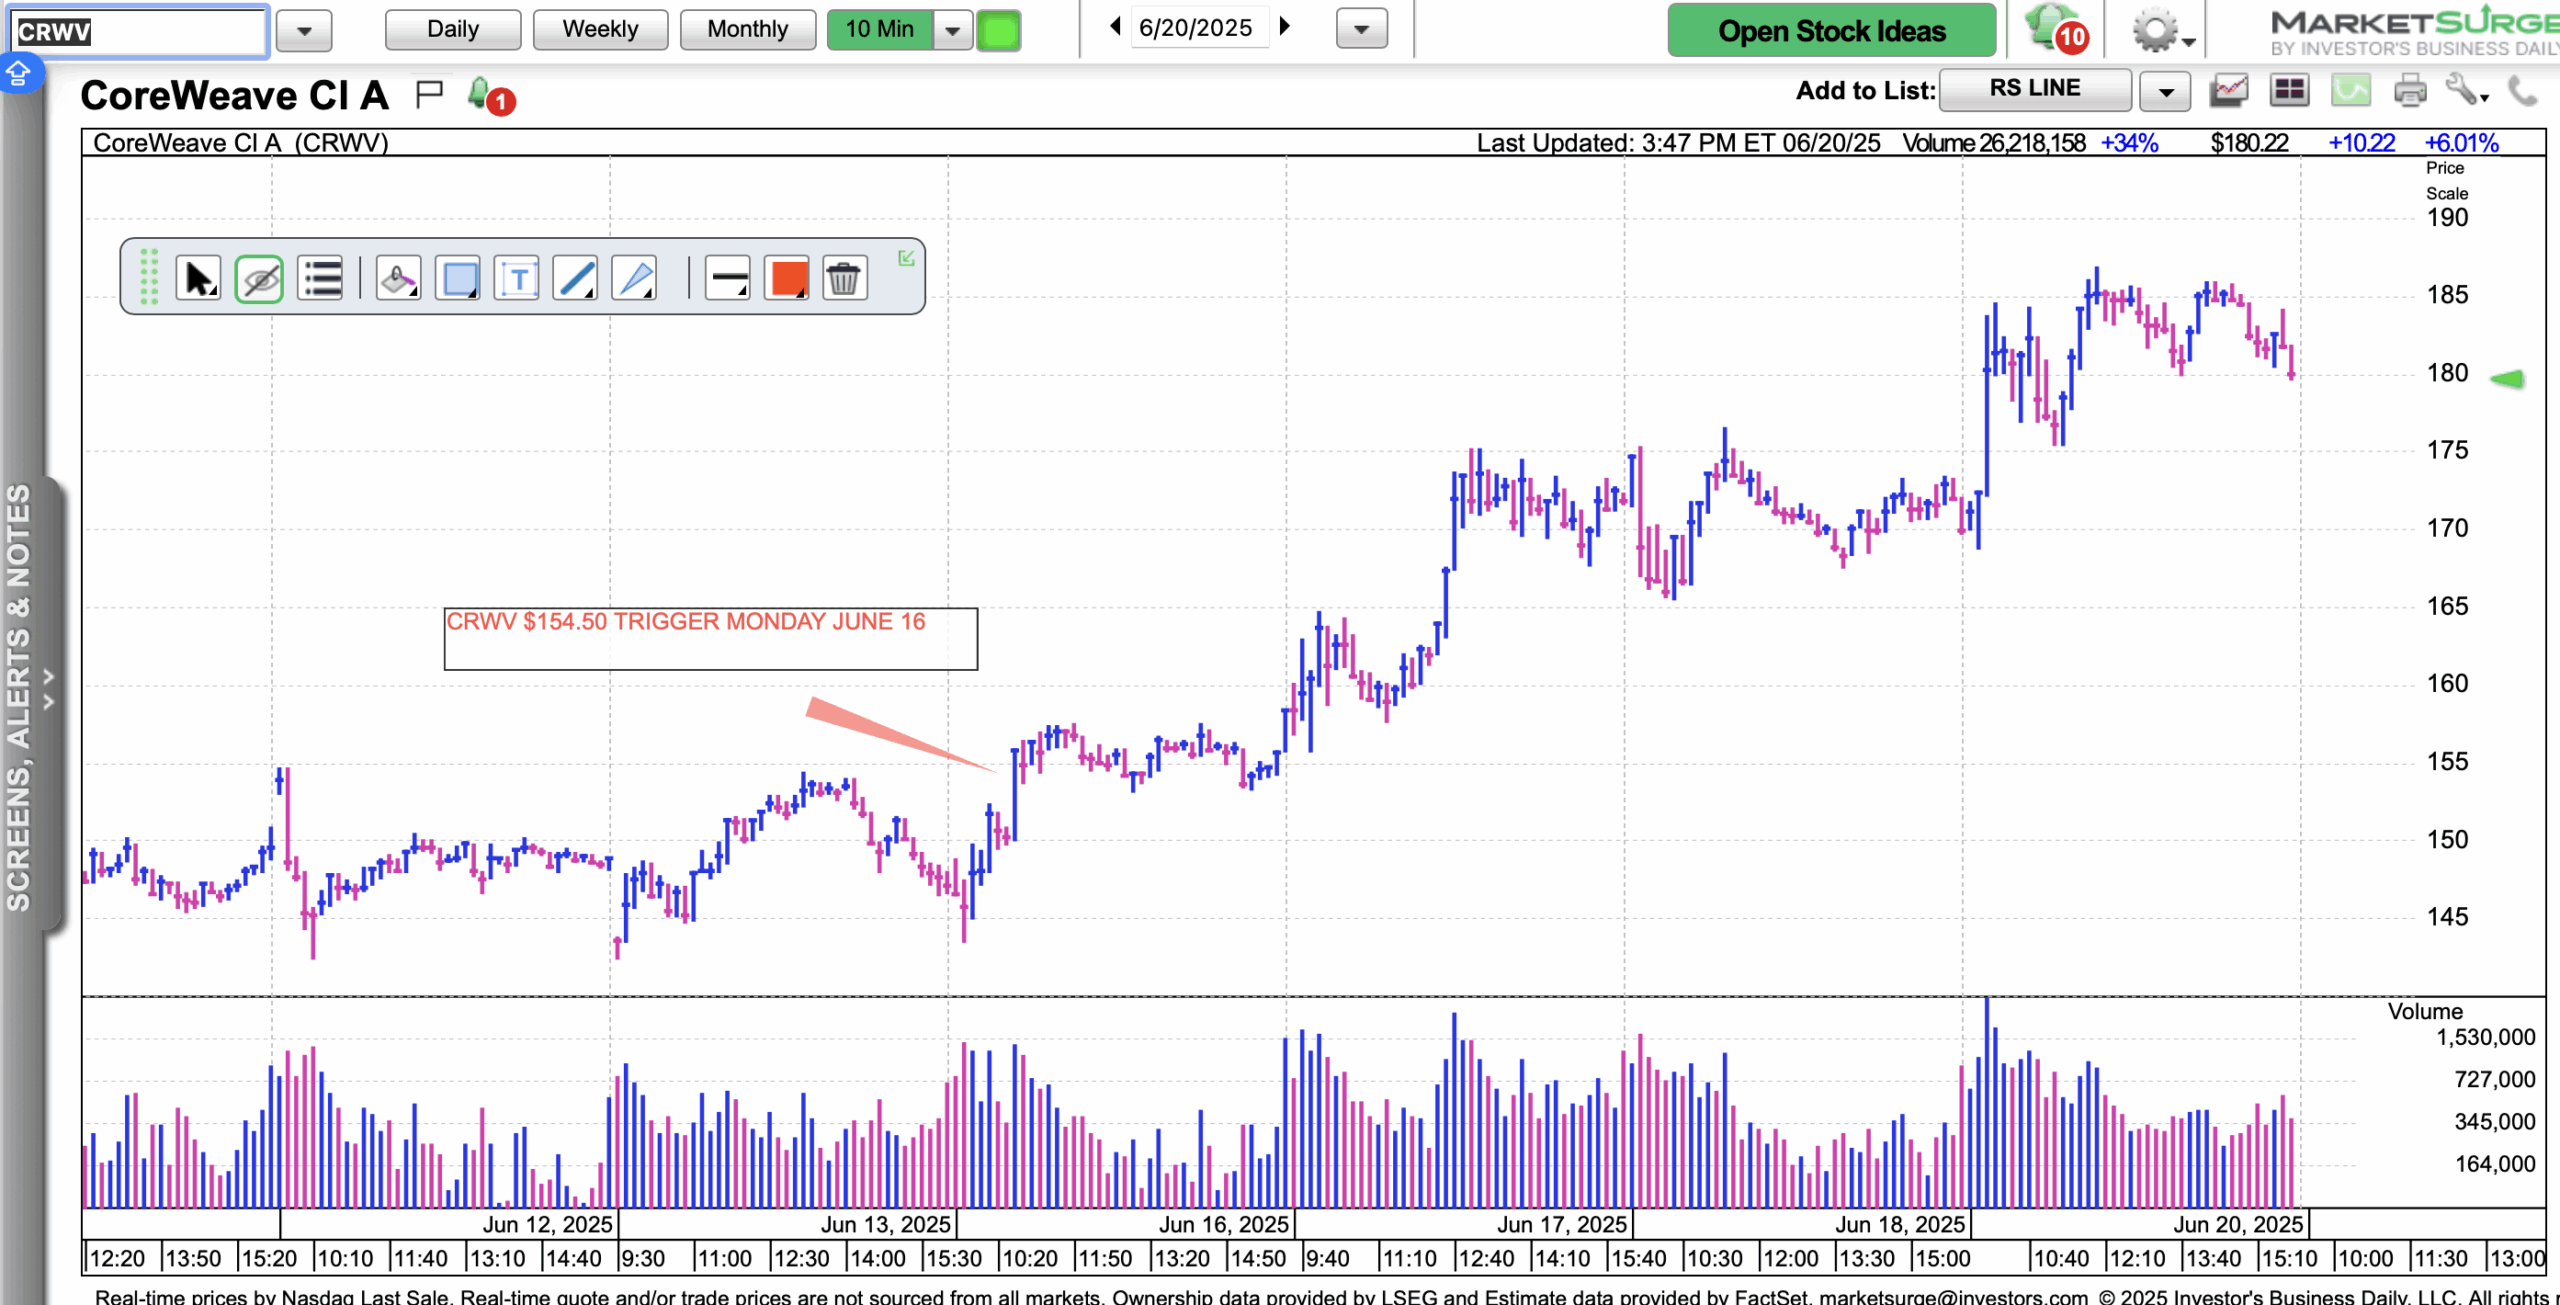Toggle hide drawings eye icon
2560x1305 pixels.
pos(259,279)
